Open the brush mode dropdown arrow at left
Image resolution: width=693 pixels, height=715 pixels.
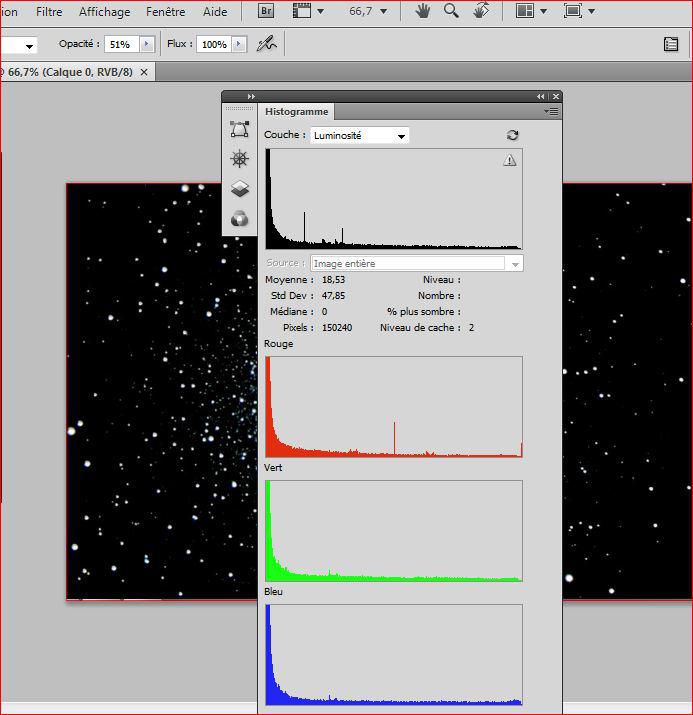(x=29, y=46)
